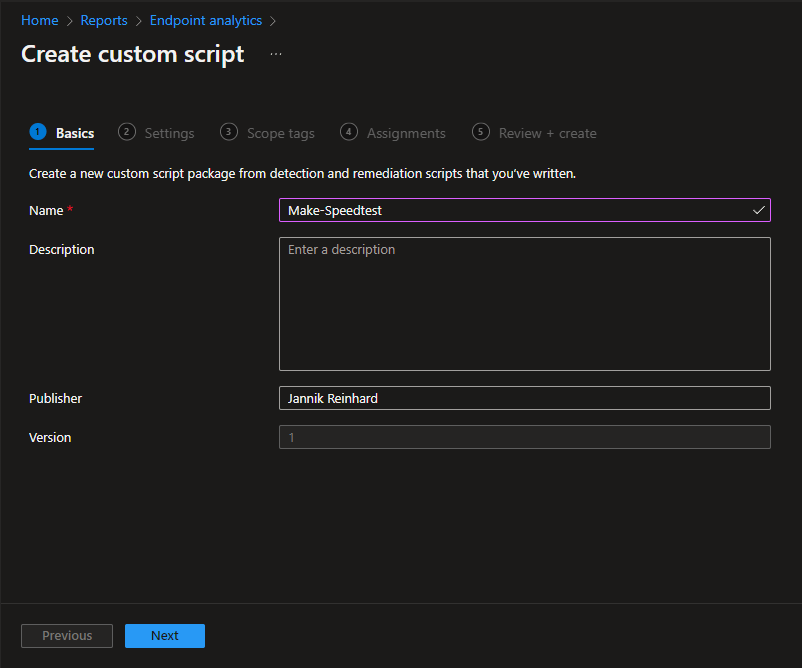Click the step 3 circle icon
This screenshot has height=668, width=802.
tap(229, 132)
